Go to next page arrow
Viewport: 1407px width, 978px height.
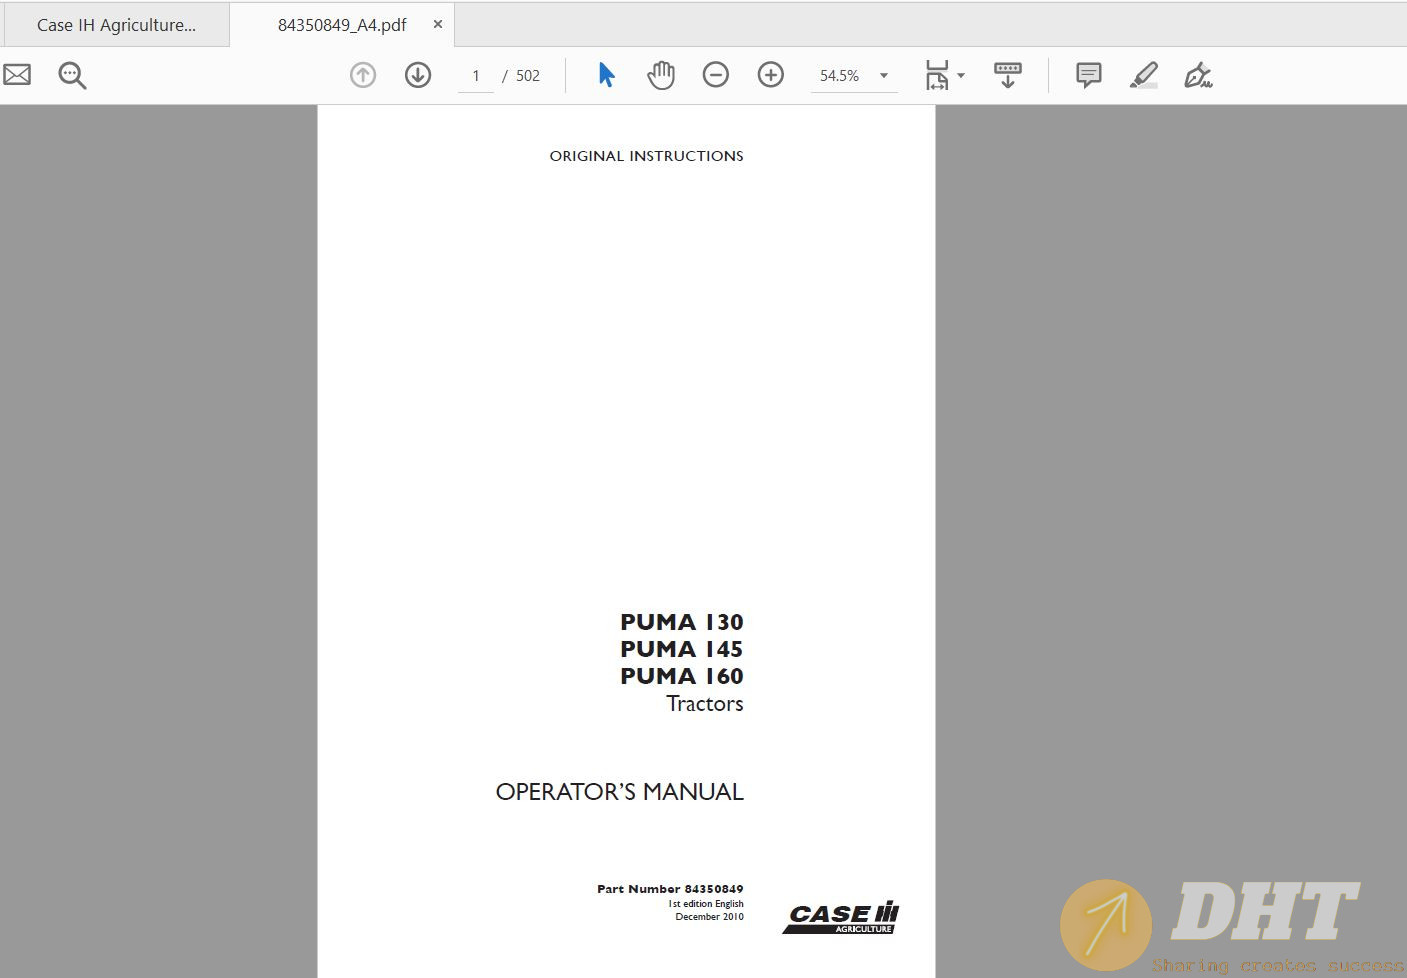pos(418,75)
